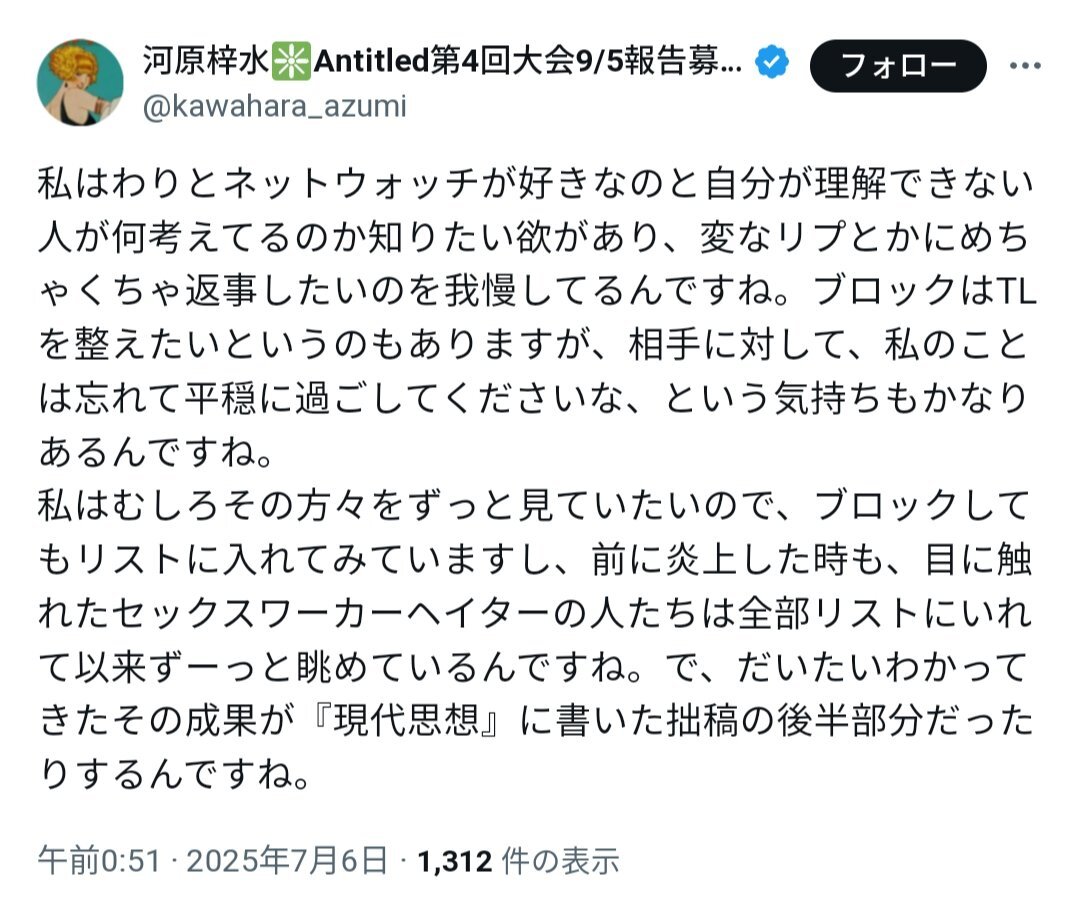Click the 2025年7月6日 date
The width and height of the screenshot is (1079, 910).
pos(288,861)
